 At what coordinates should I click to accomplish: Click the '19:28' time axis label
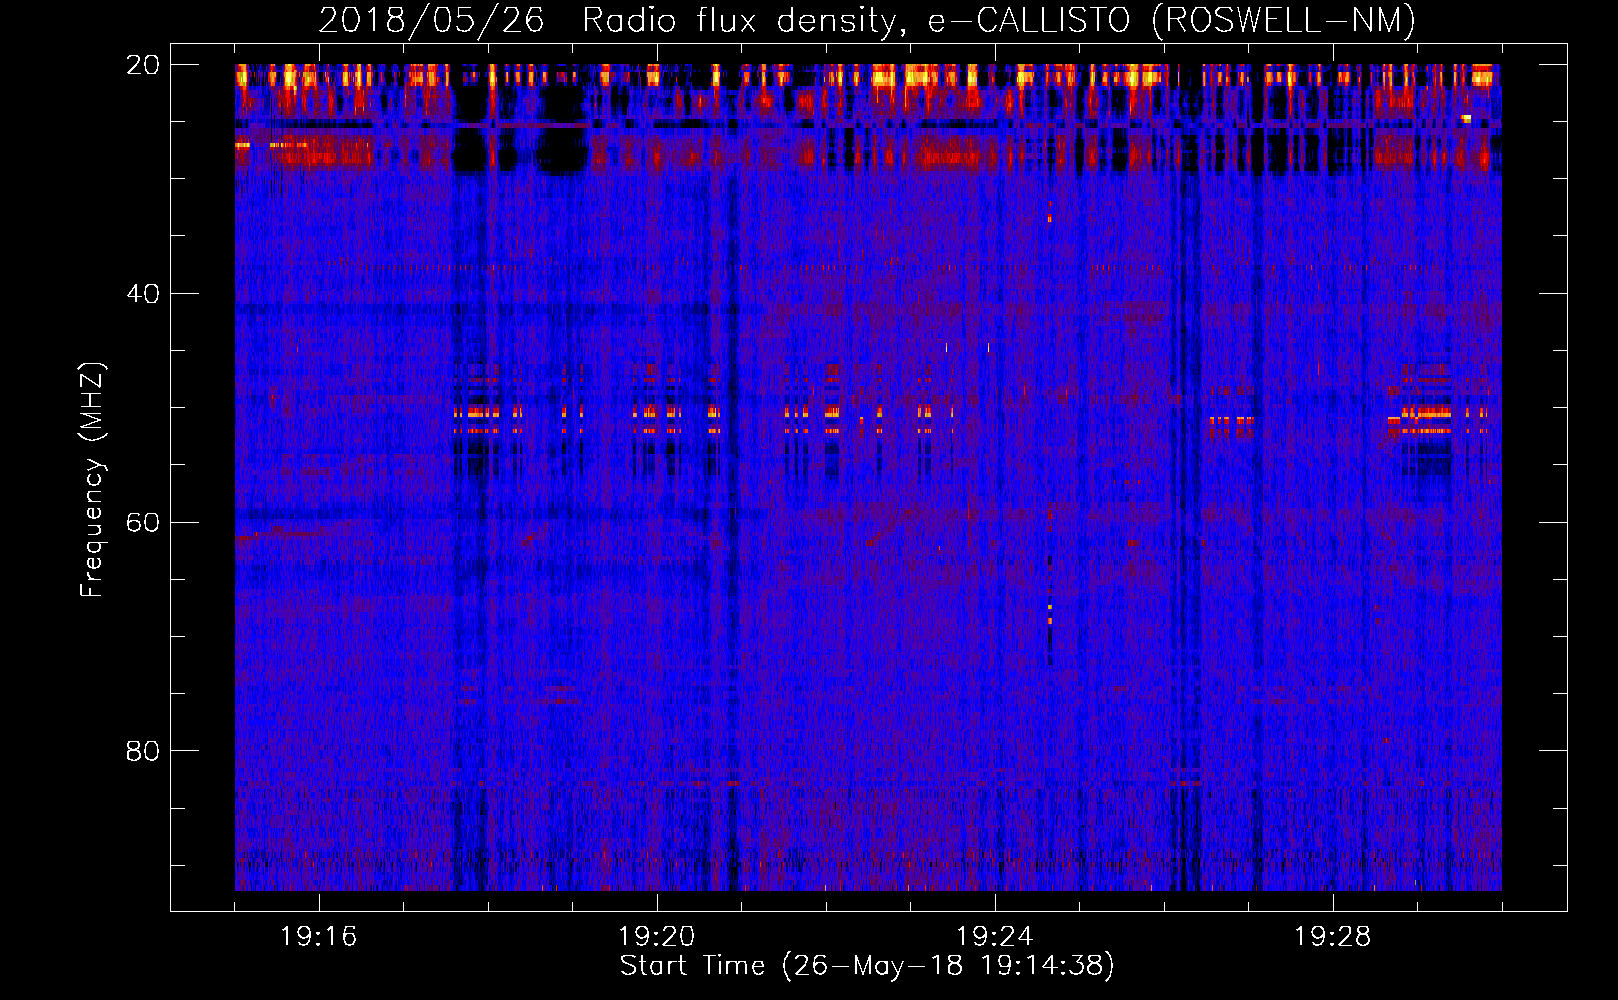tap(1333, 937)
